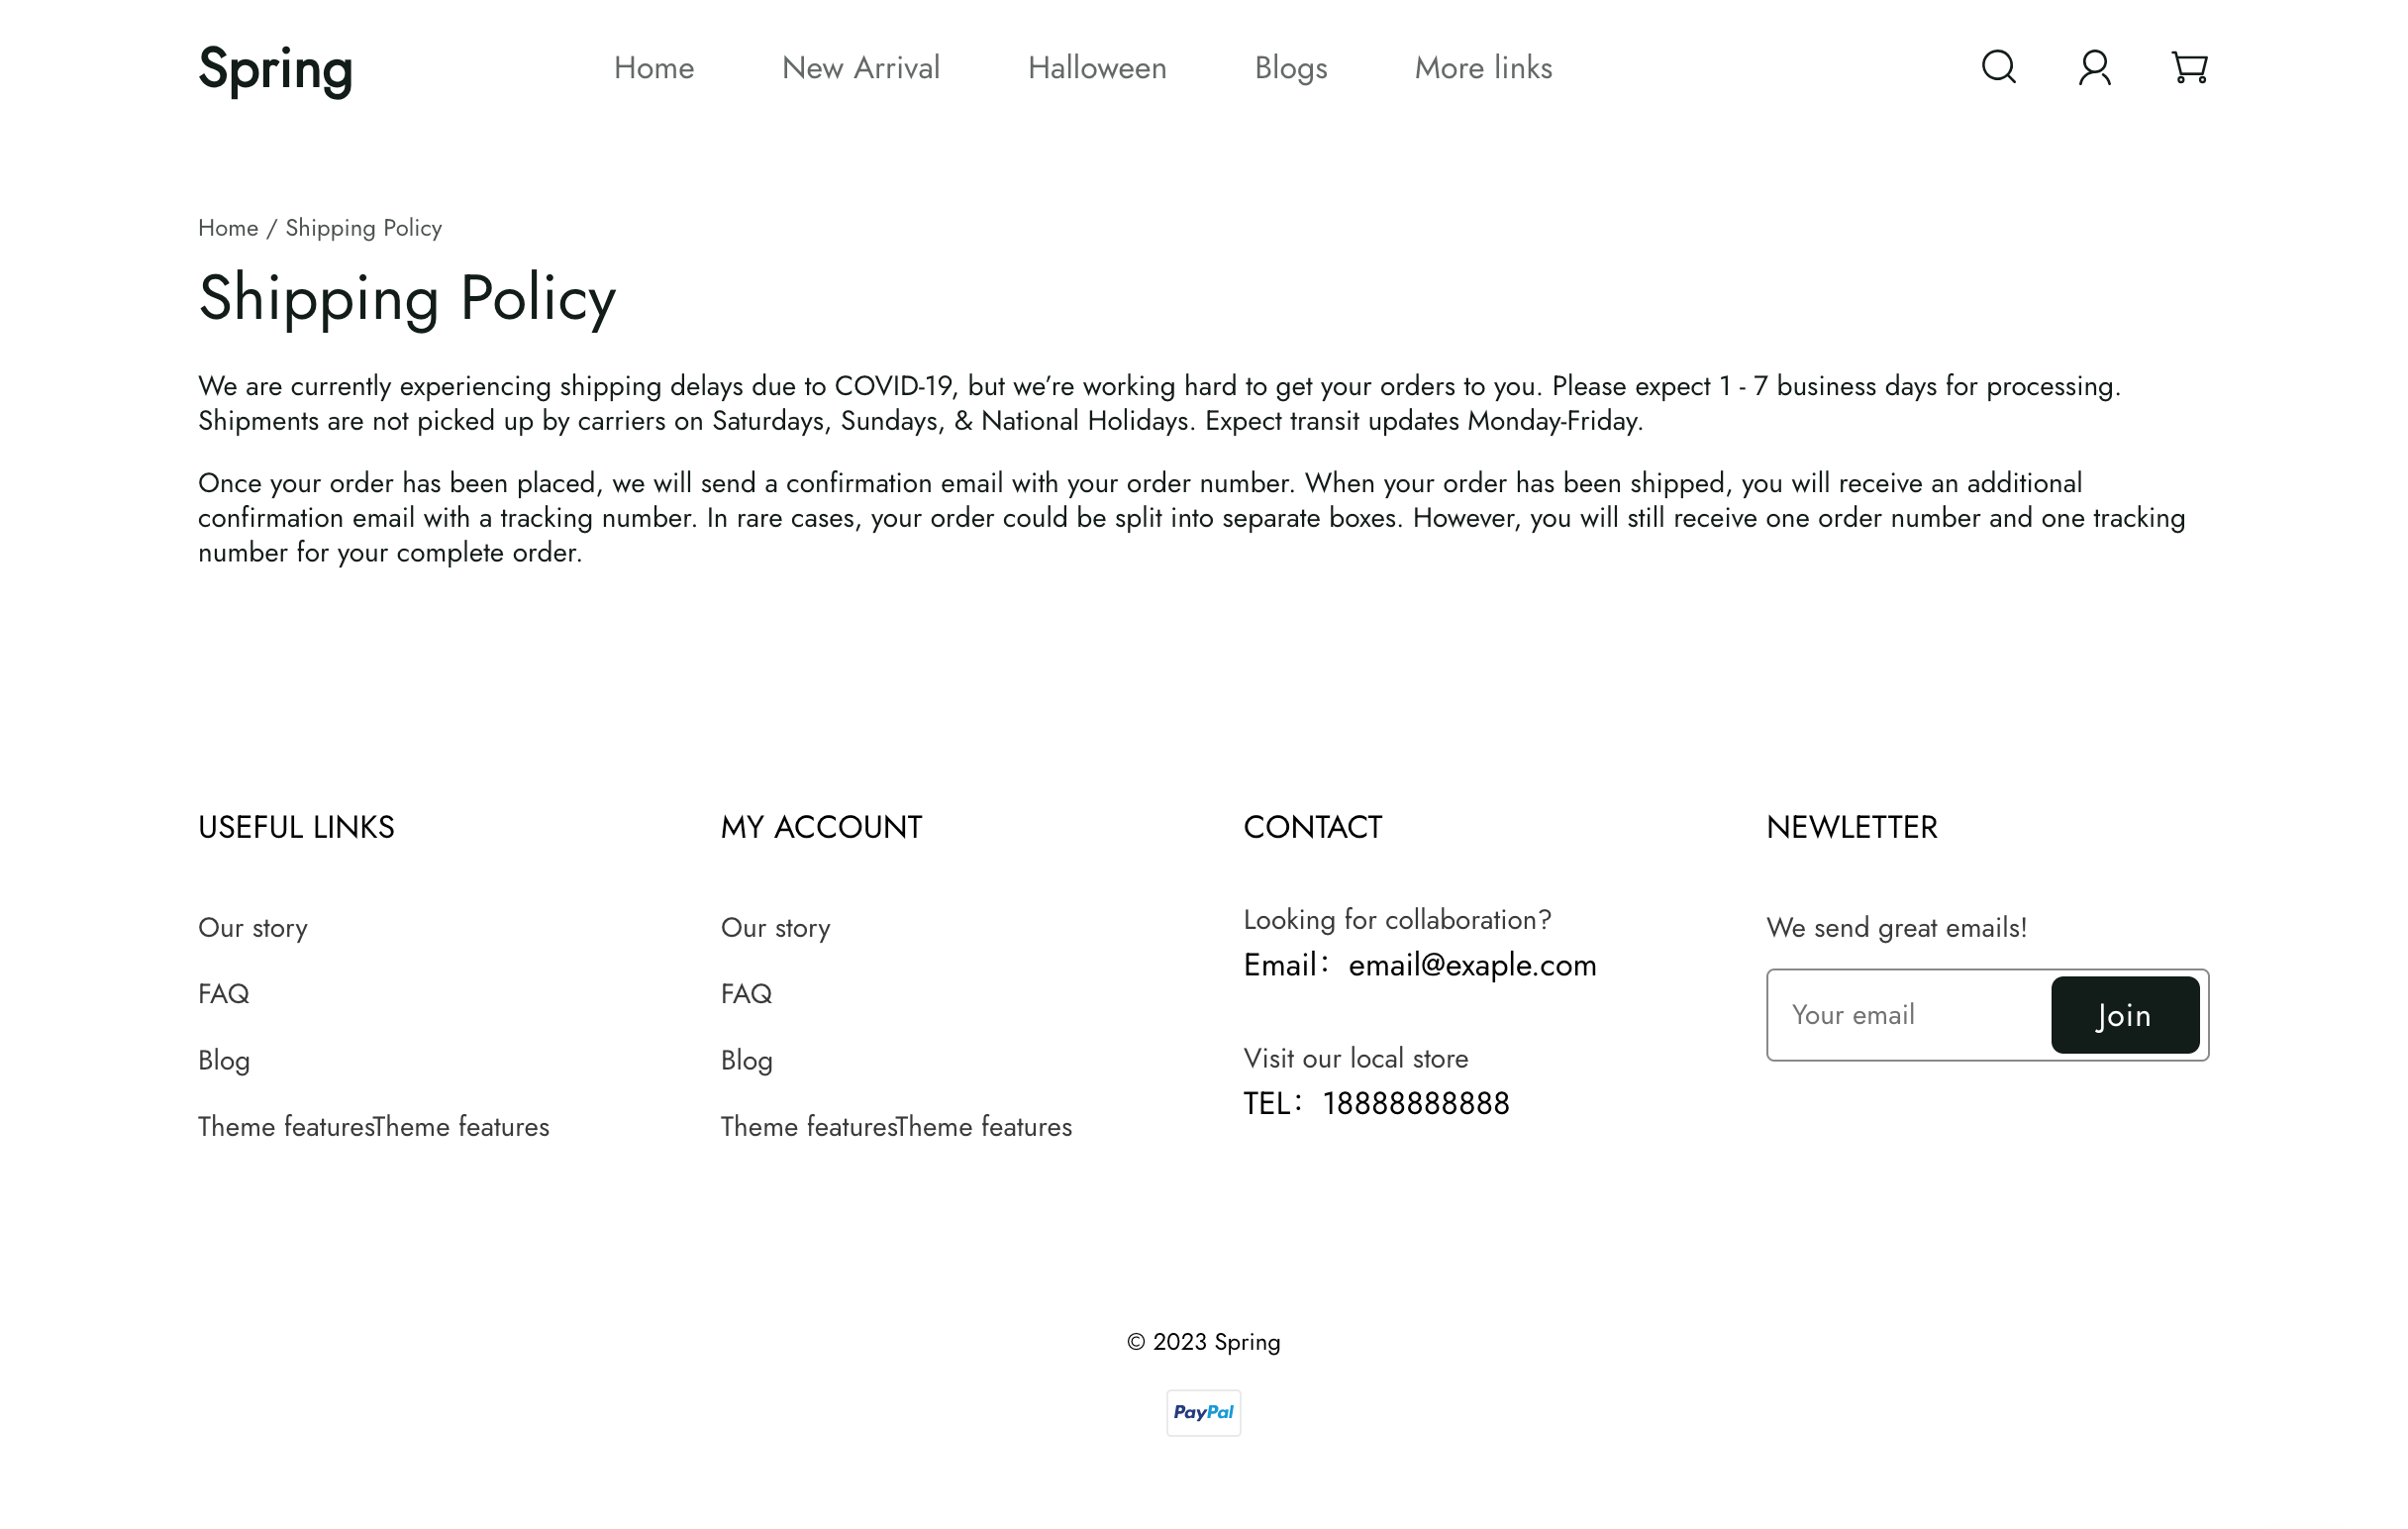
Task: Open FAQ under Useful Links
Action: click(224, 994)
